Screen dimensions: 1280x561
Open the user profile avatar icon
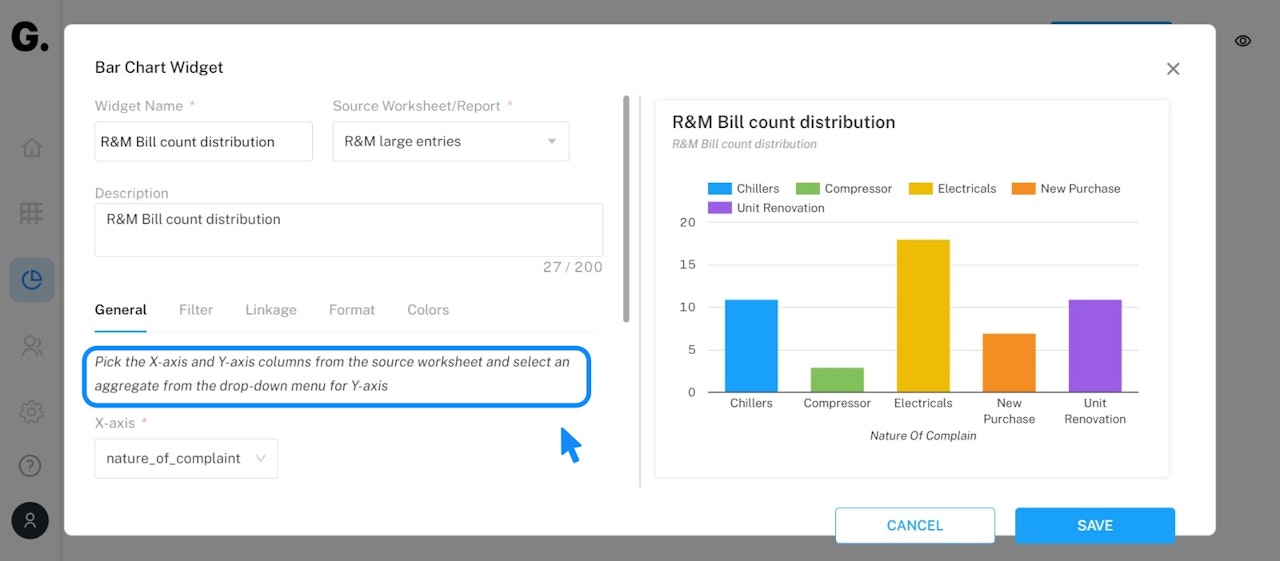tap(30, 520)
